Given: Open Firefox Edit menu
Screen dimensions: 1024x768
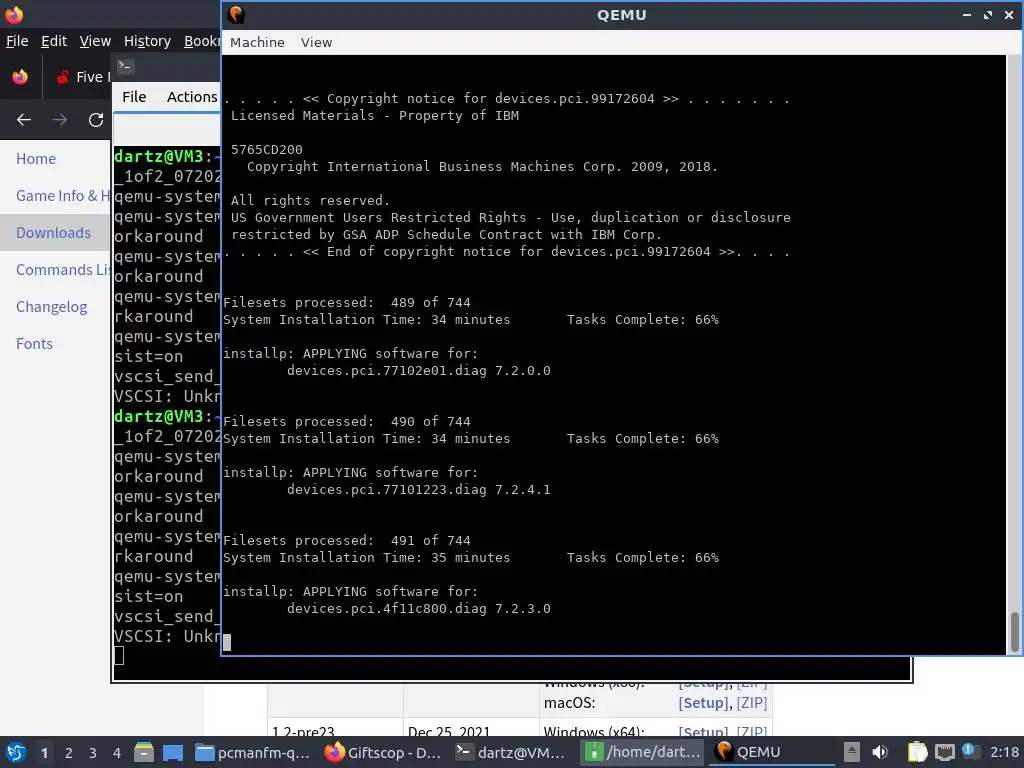Looking at the screenshot, I should click(54, 41).
